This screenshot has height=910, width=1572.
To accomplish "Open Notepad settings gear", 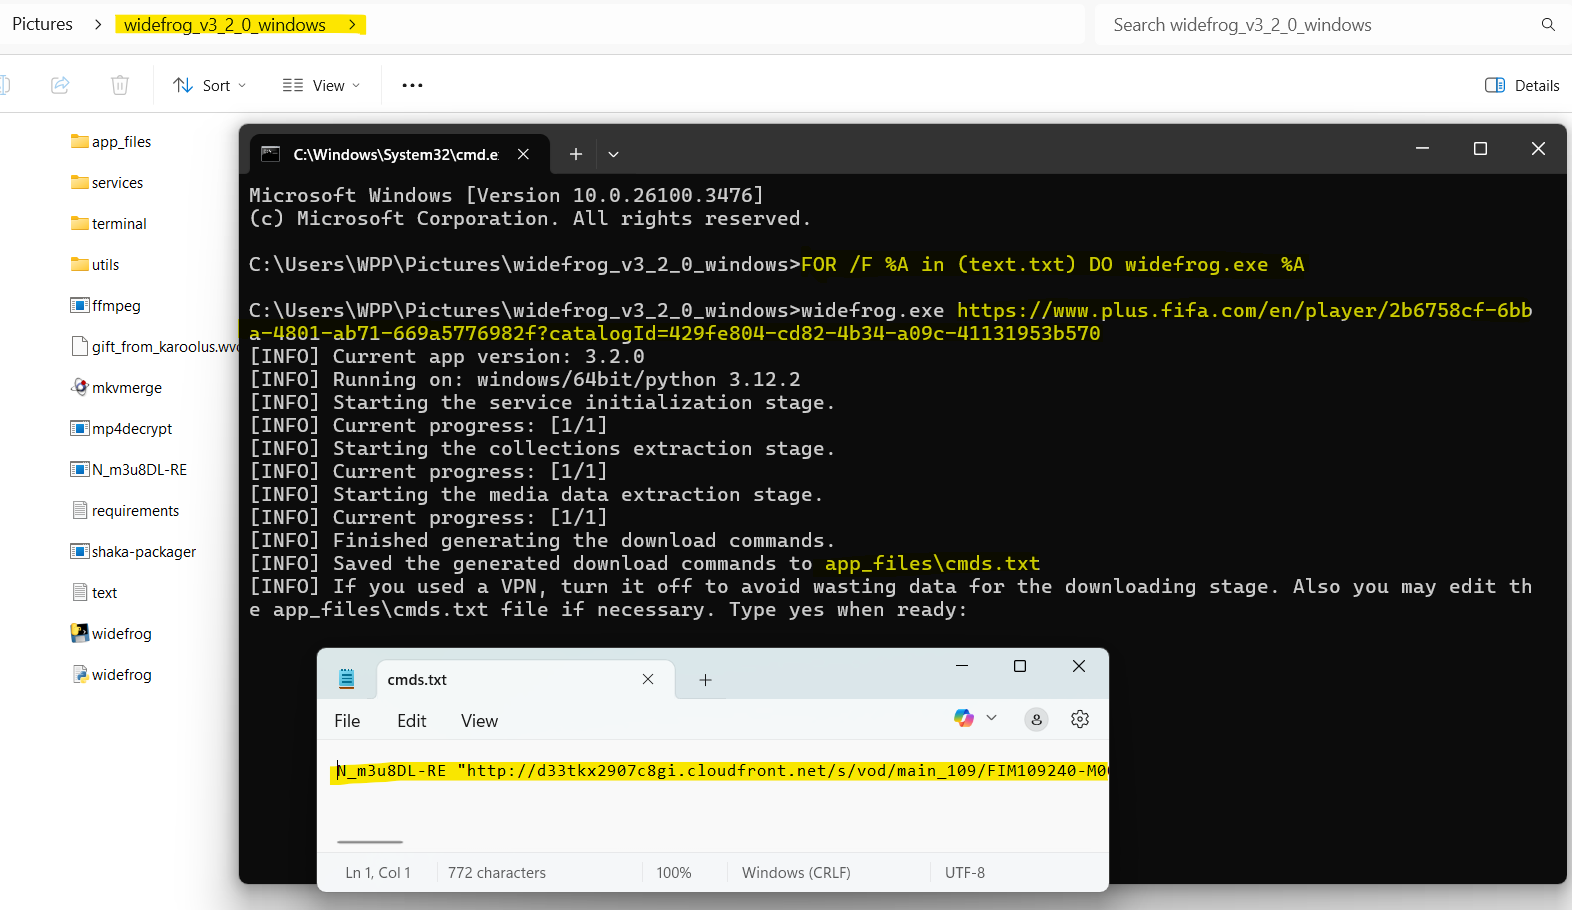I will (x=1080, y=719).
